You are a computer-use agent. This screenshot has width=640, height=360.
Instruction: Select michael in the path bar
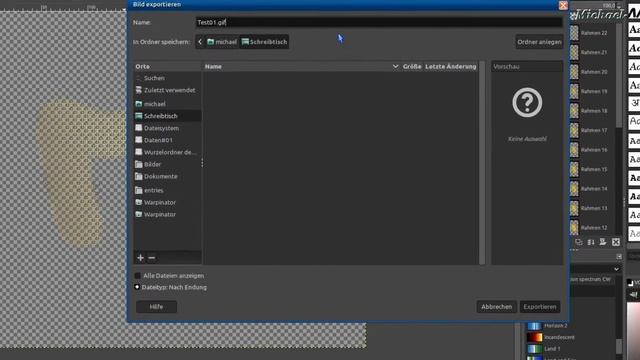point(222,42)
